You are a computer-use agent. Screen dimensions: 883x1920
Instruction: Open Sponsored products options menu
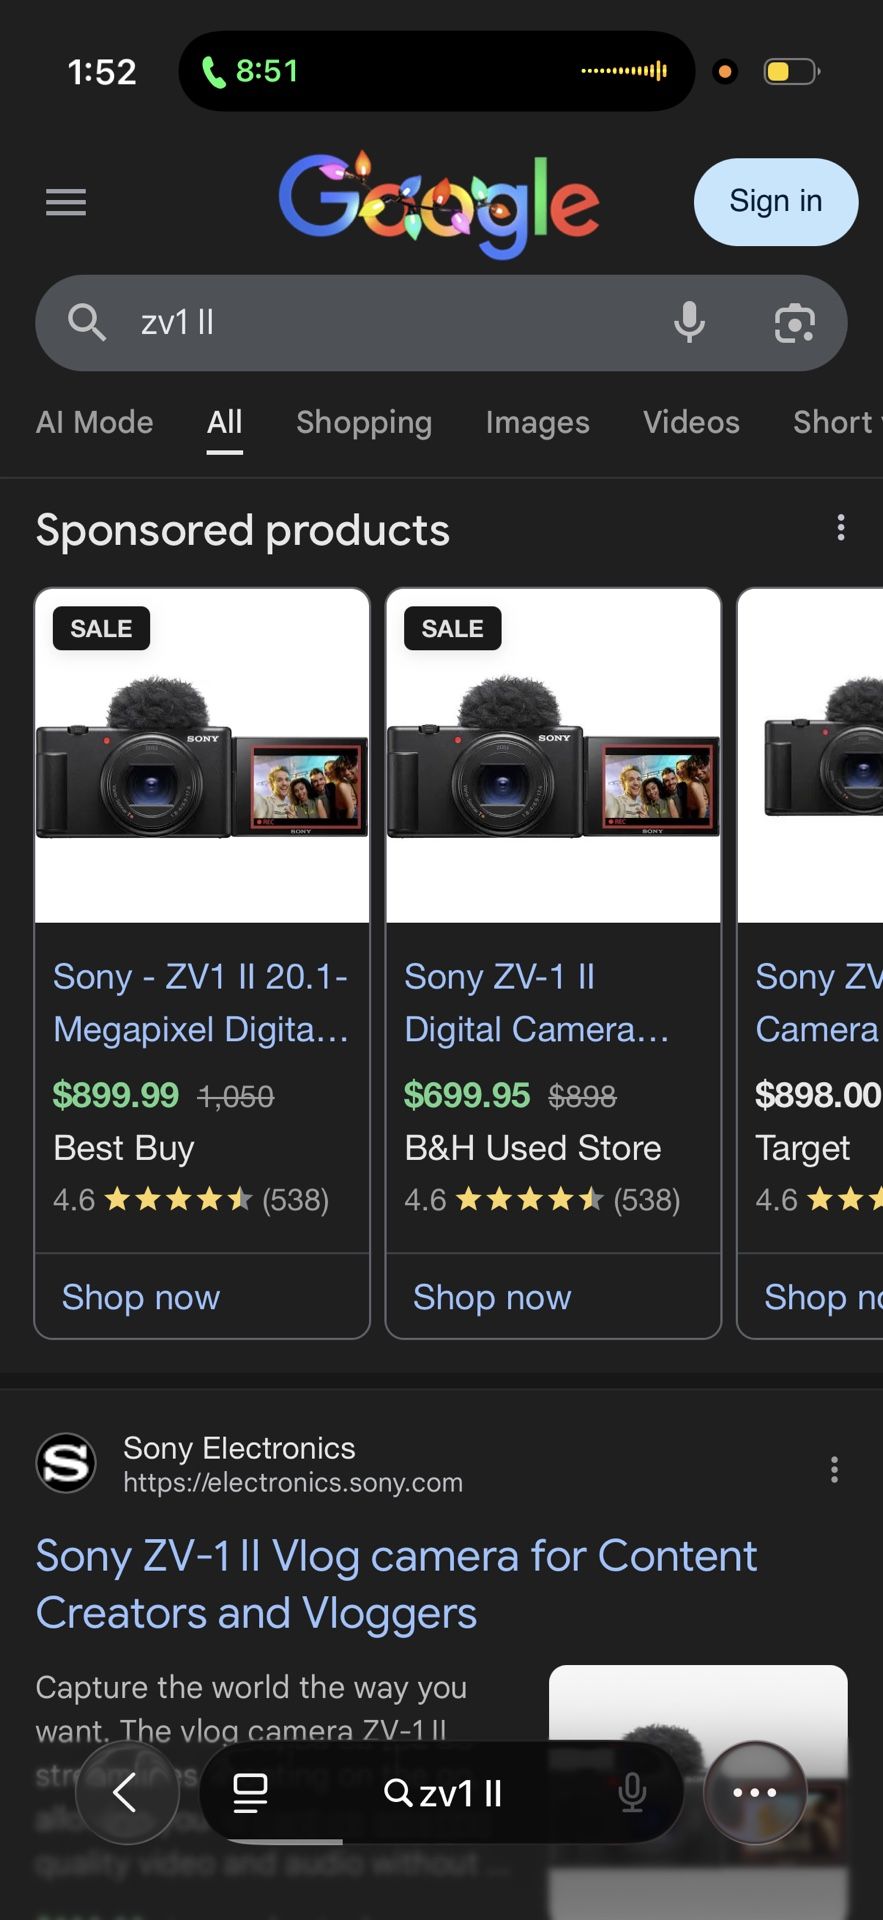(841, 528)
